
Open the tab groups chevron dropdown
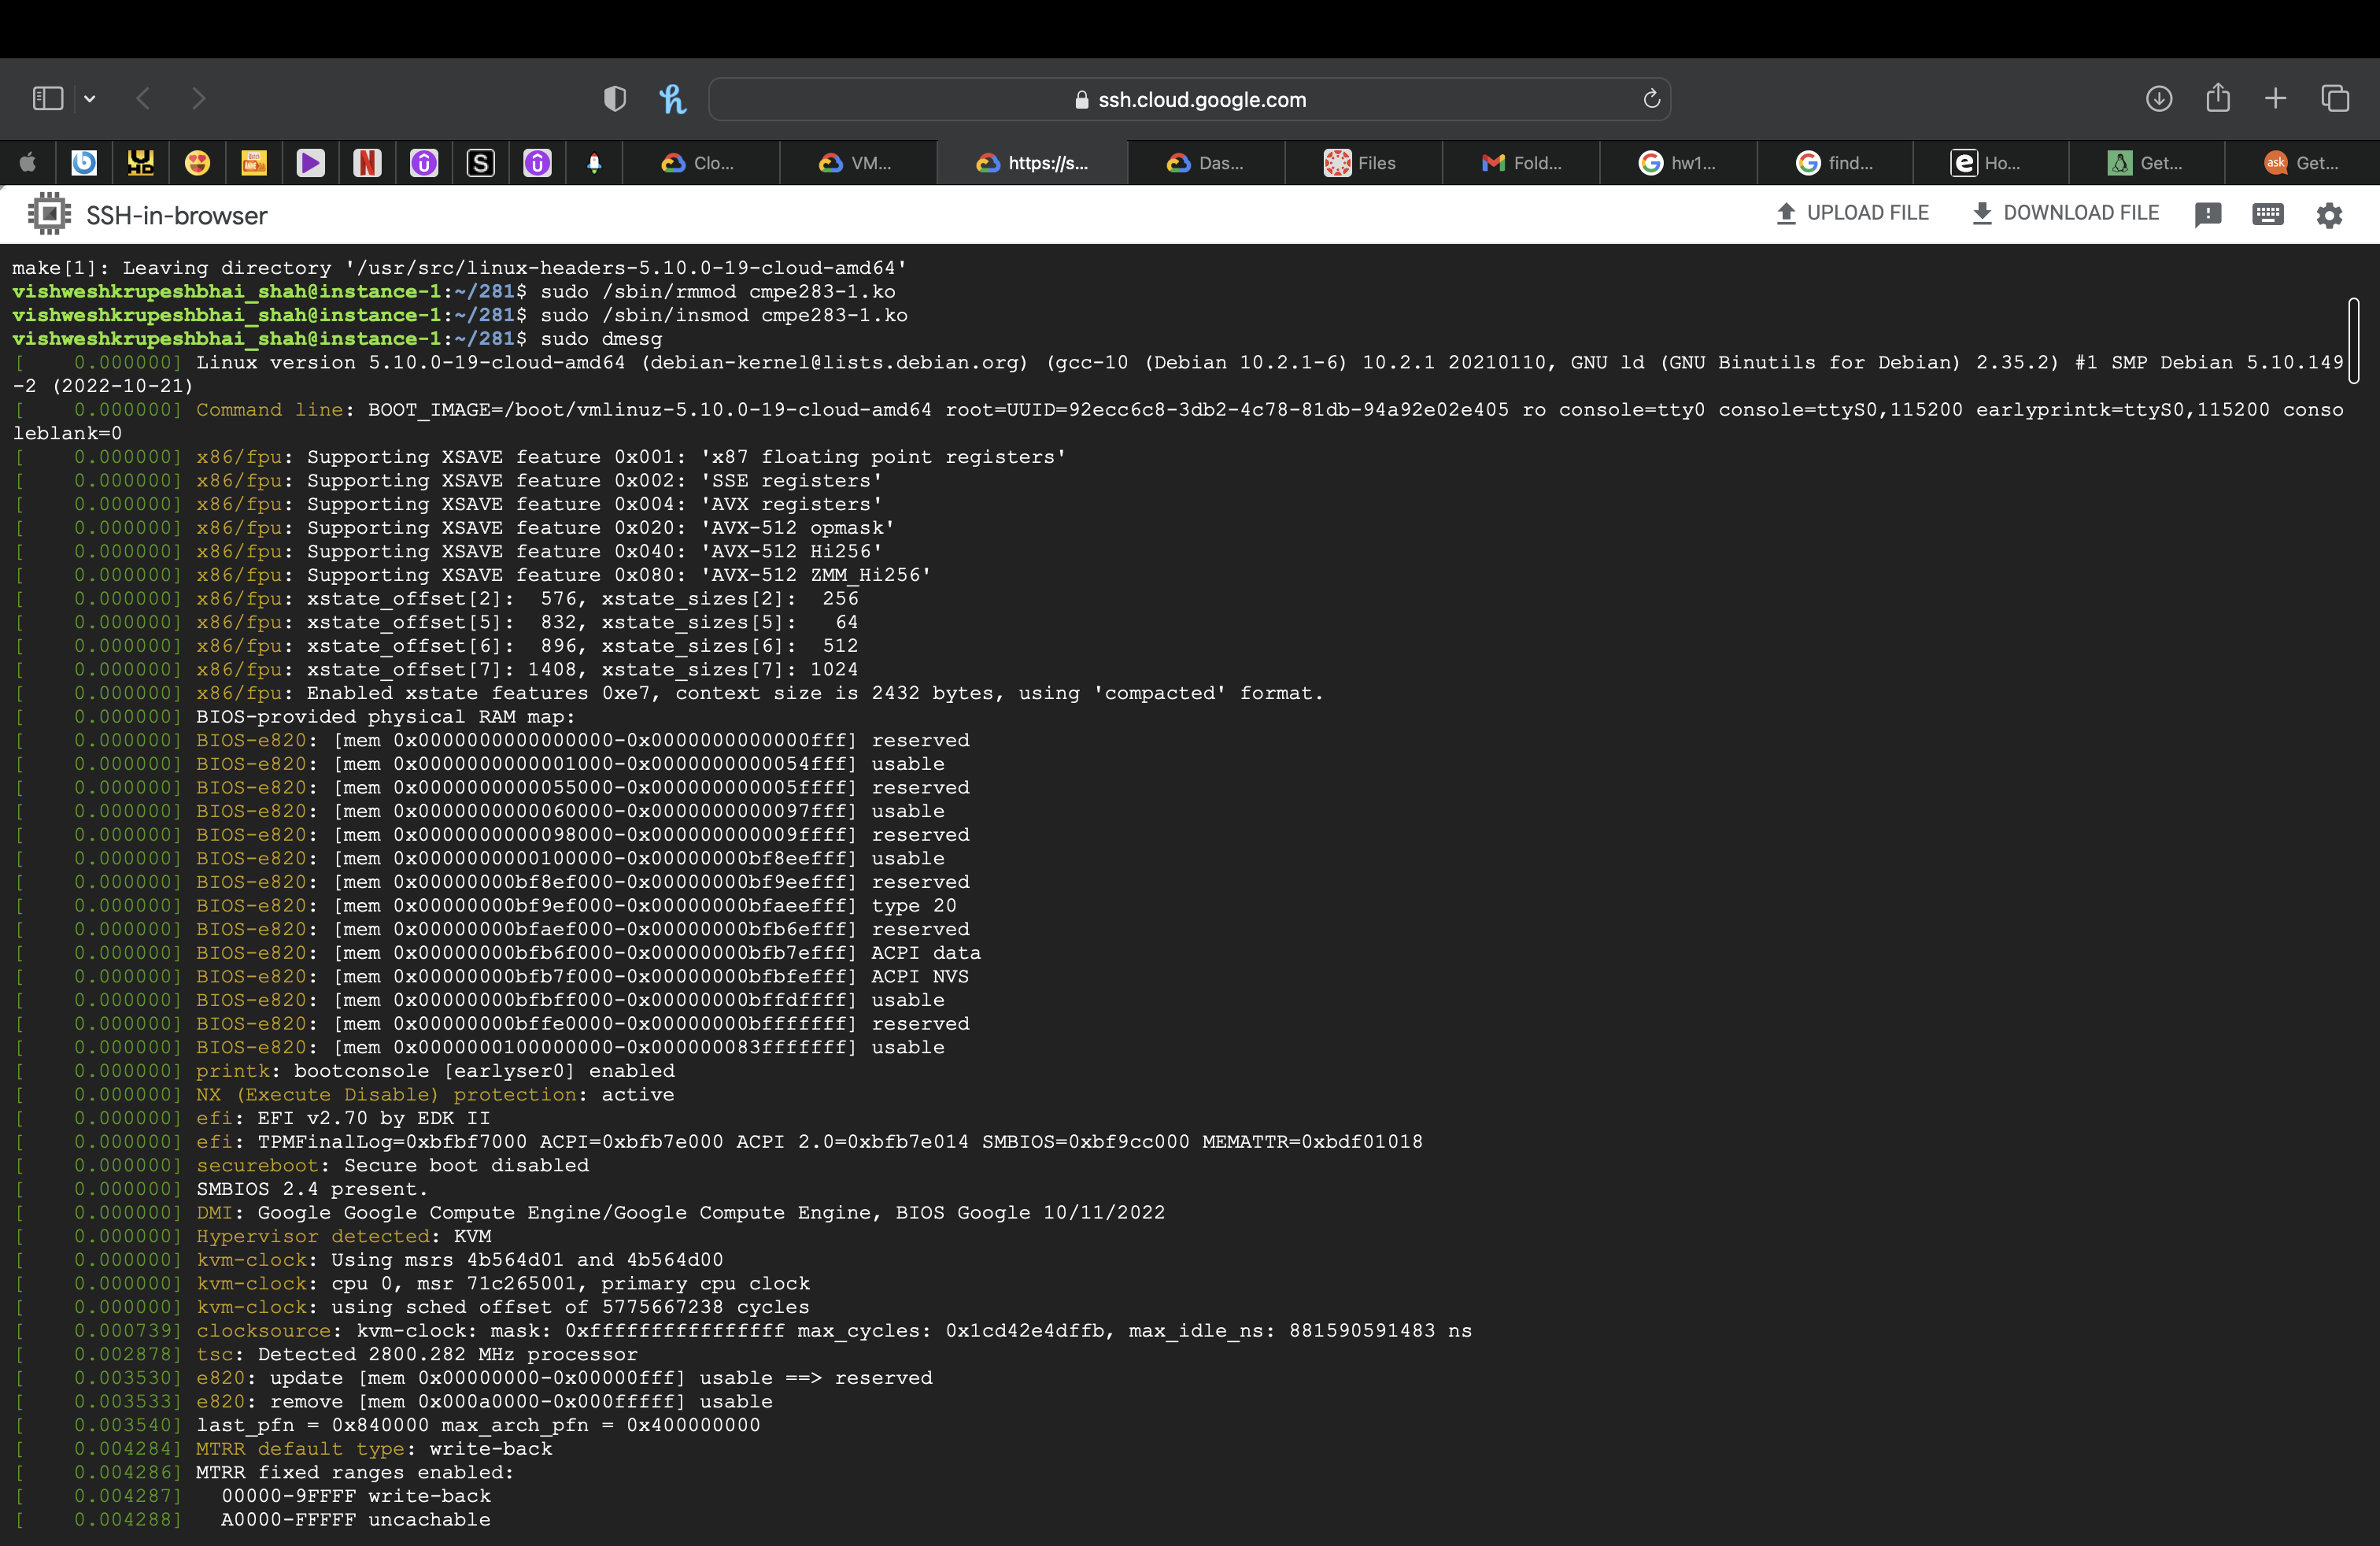tap(90, 98)
